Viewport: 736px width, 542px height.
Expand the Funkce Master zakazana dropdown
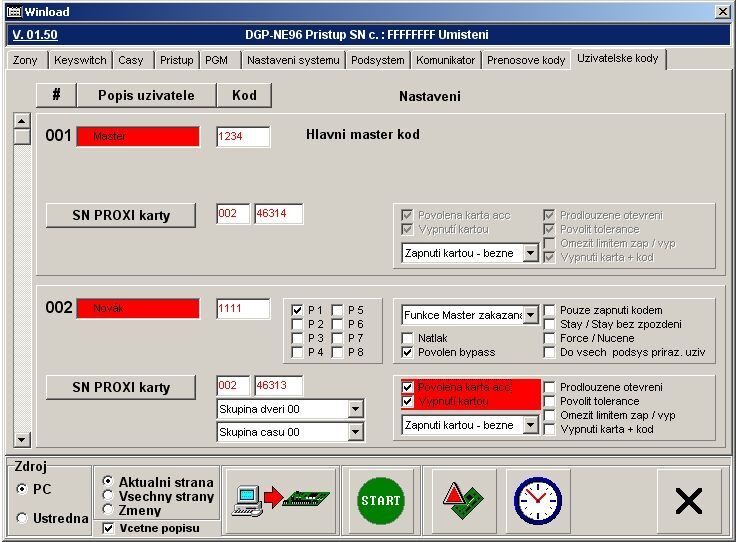coord(530,315)
